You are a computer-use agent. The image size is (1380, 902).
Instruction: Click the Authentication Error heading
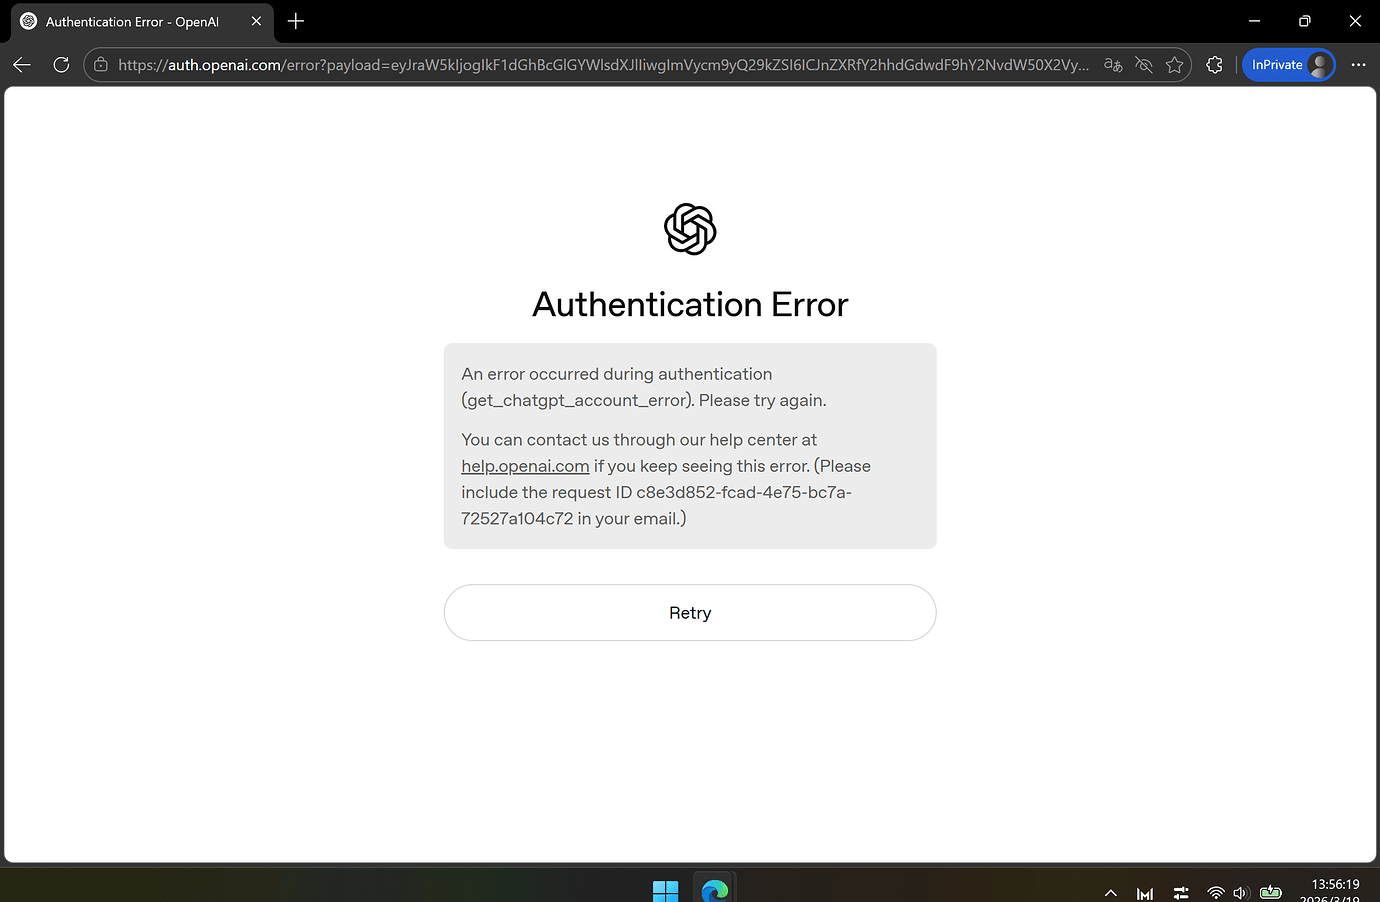click(x=690, y=304)
